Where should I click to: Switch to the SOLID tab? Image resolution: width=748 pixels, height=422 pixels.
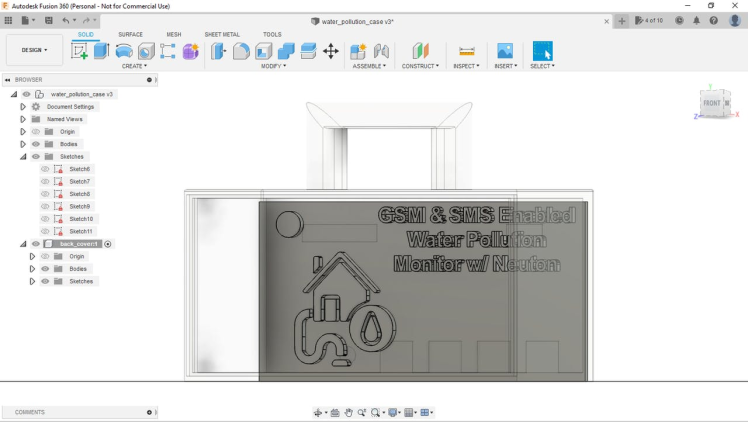86,34
